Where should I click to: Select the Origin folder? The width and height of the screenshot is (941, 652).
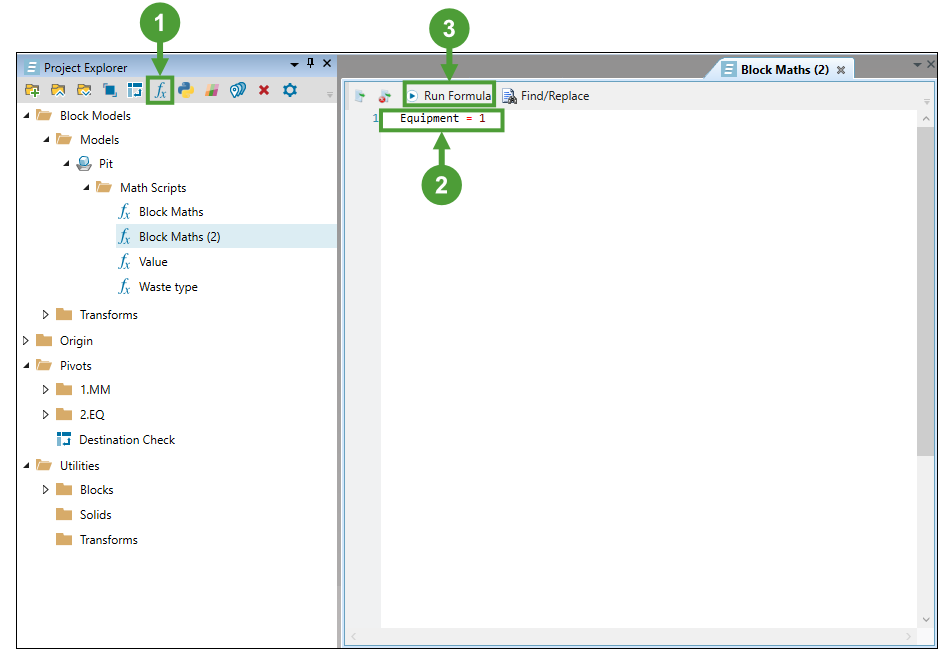click(x=76, y=340)
